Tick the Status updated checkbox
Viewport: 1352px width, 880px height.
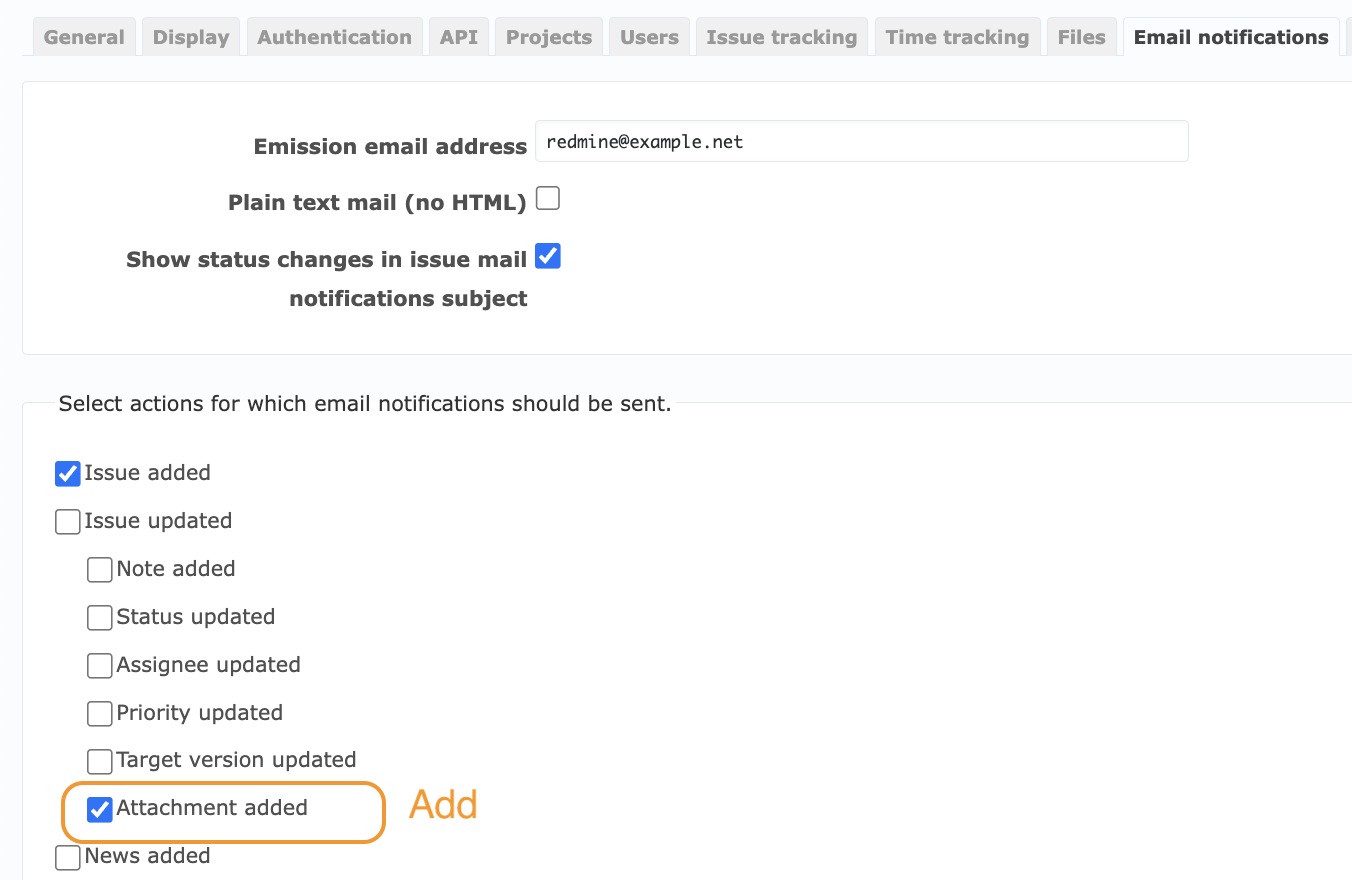click(100, 617)
